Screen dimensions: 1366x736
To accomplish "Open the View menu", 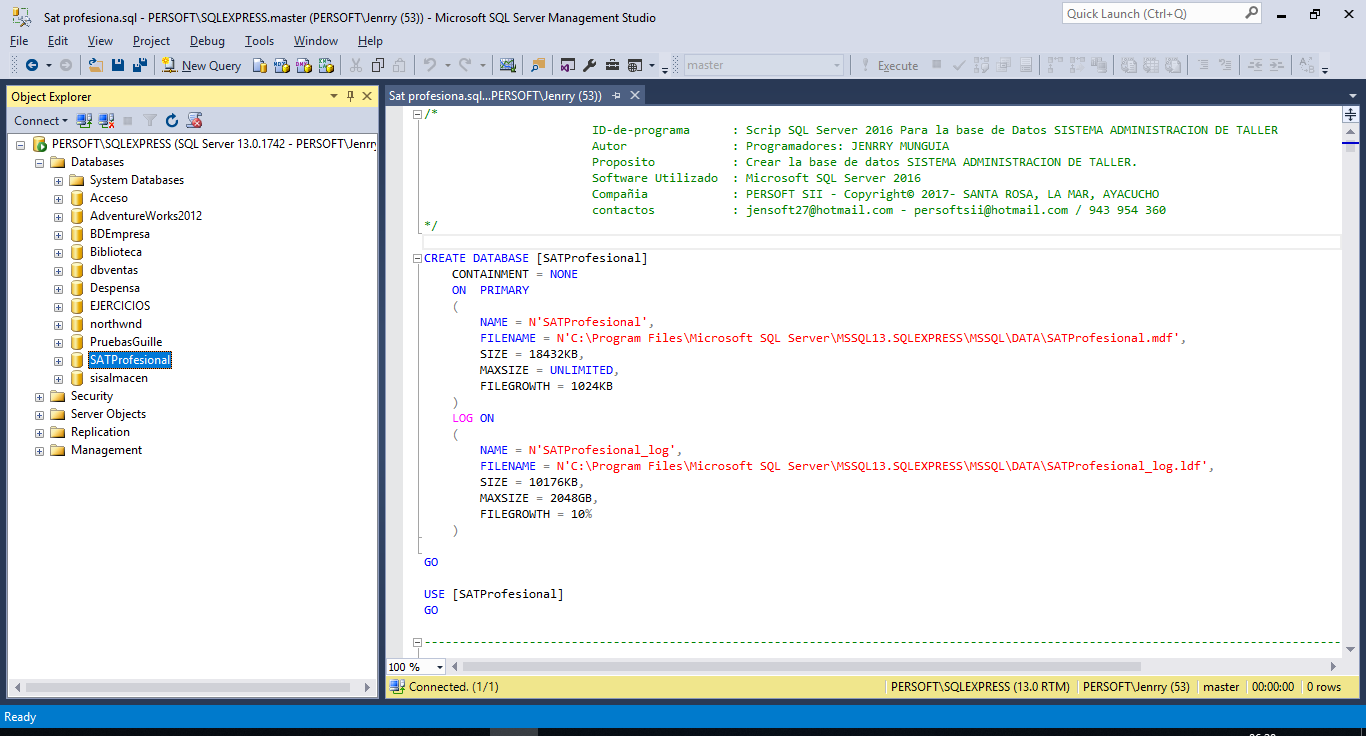I will [x=100, y=41].
